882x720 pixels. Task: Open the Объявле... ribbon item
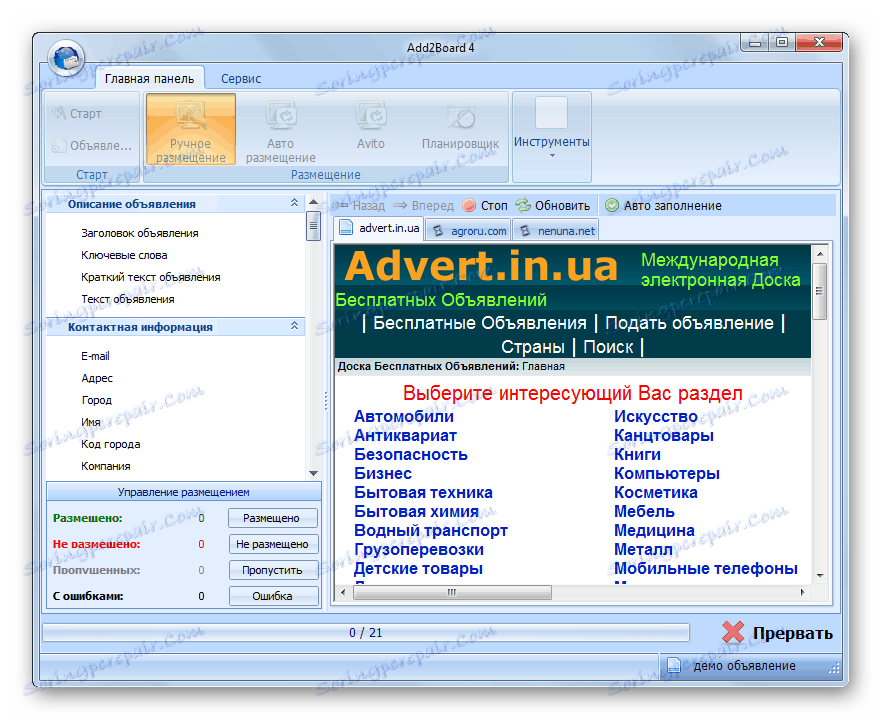coord(92,146)
